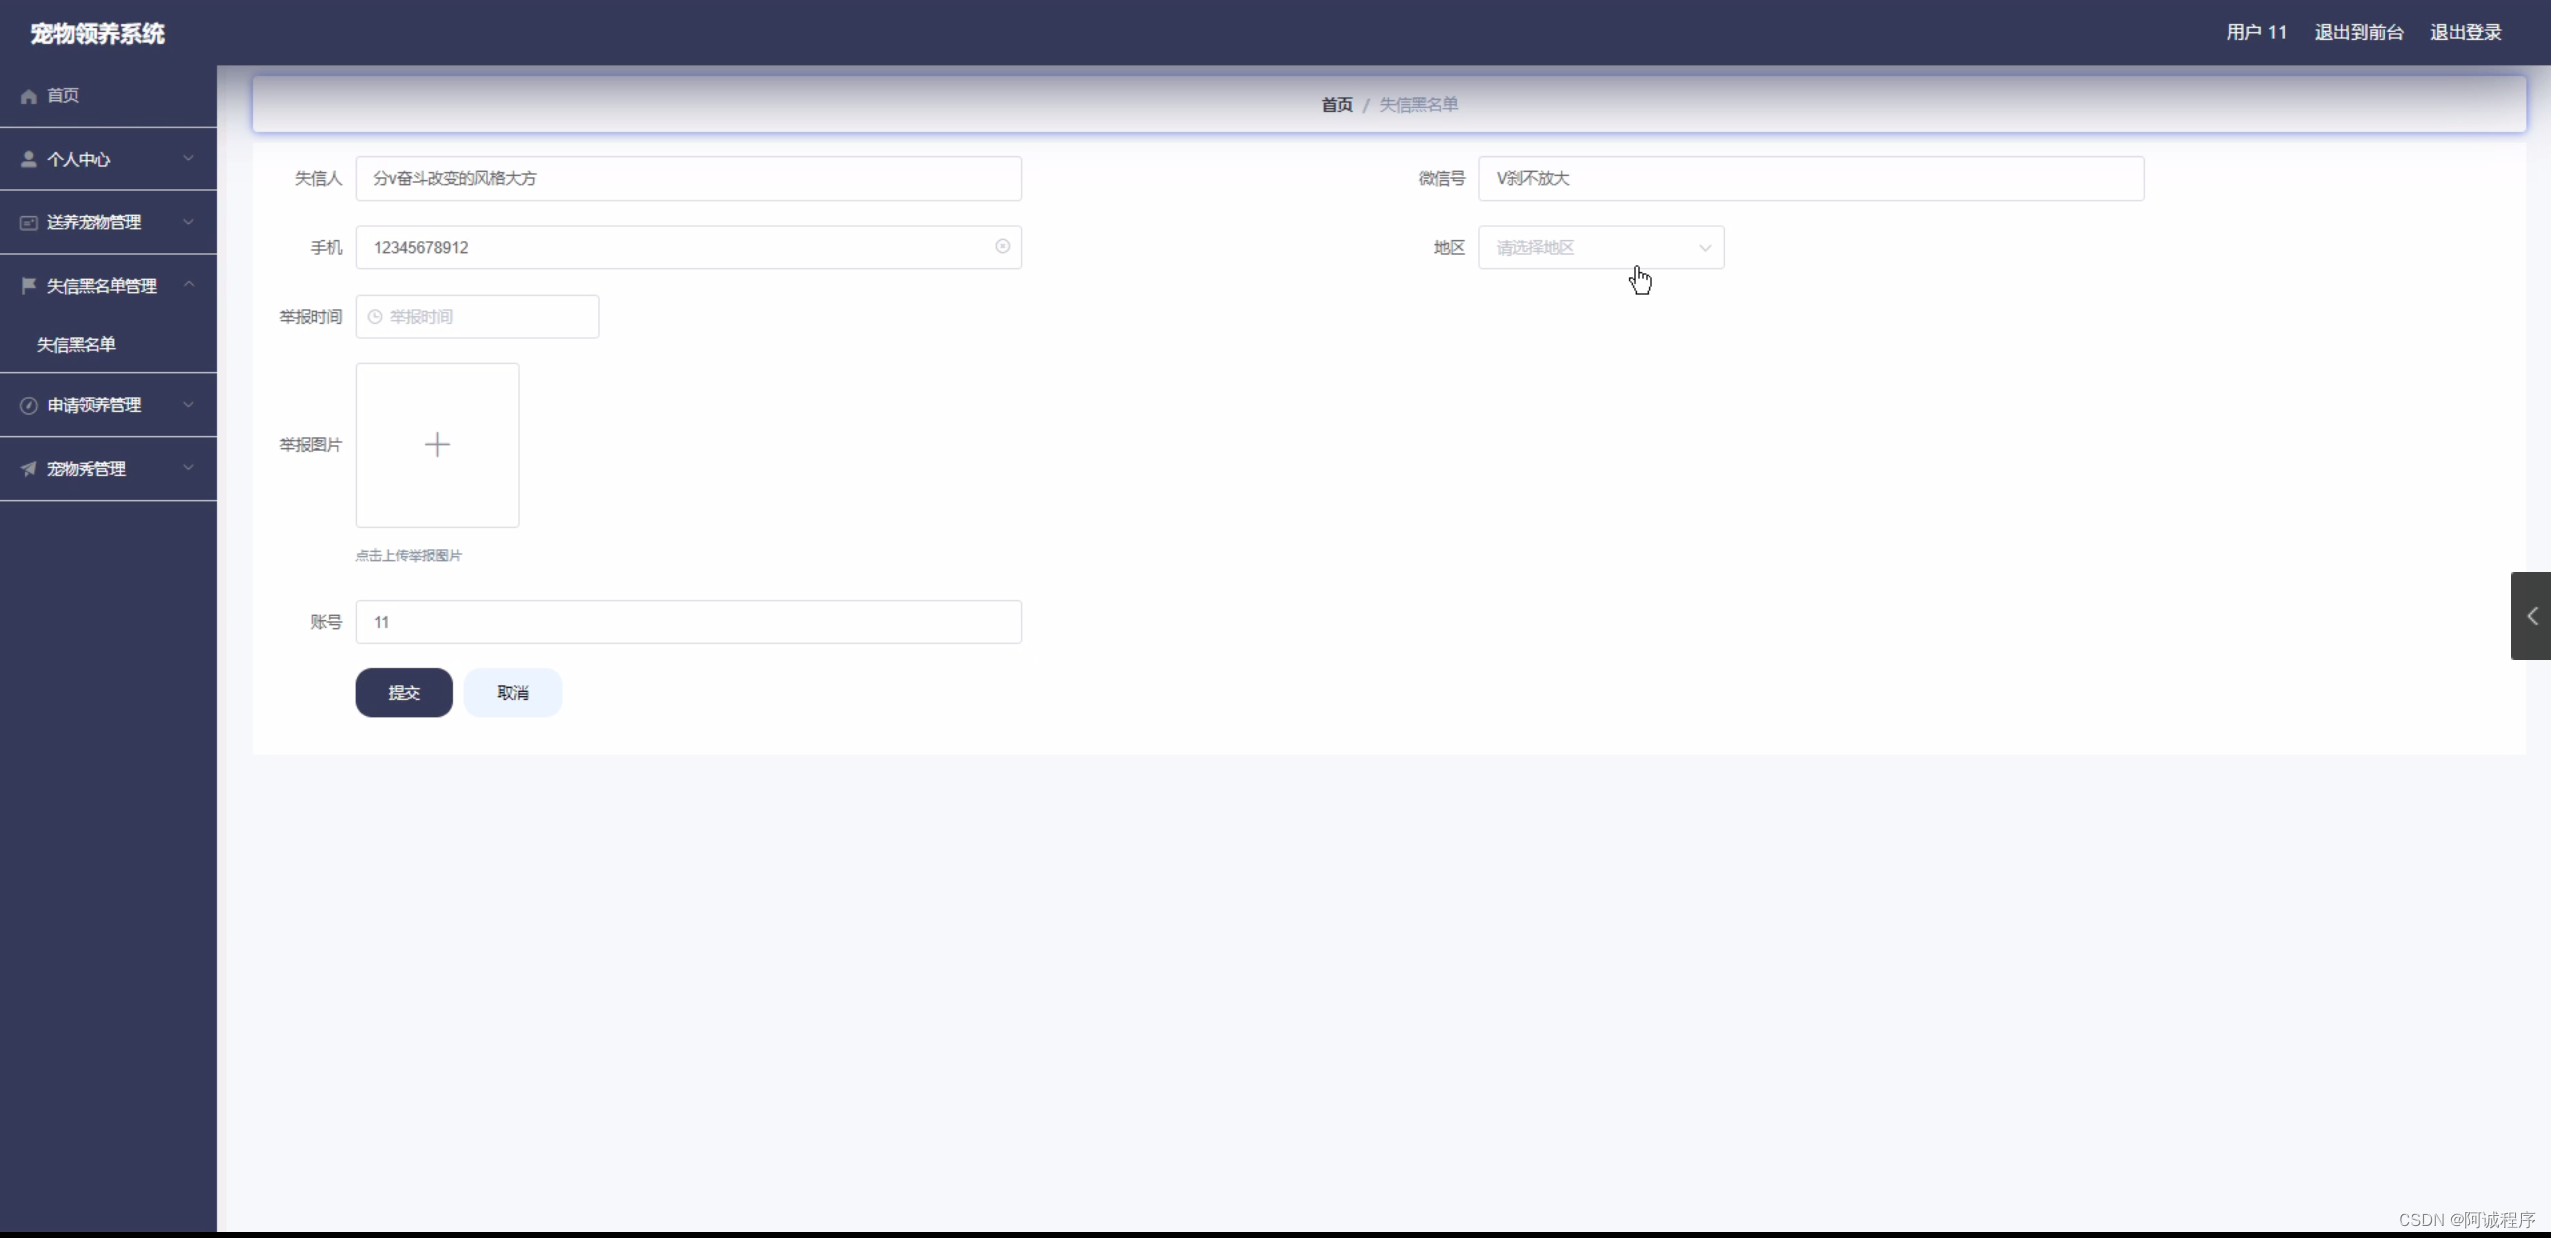Click the home icon in the sidebar
The image size is (2551, 1238).
29,96
